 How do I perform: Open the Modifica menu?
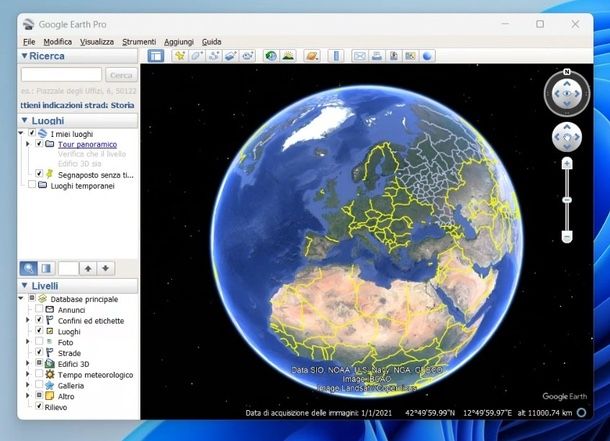click(x=58, y=42)
